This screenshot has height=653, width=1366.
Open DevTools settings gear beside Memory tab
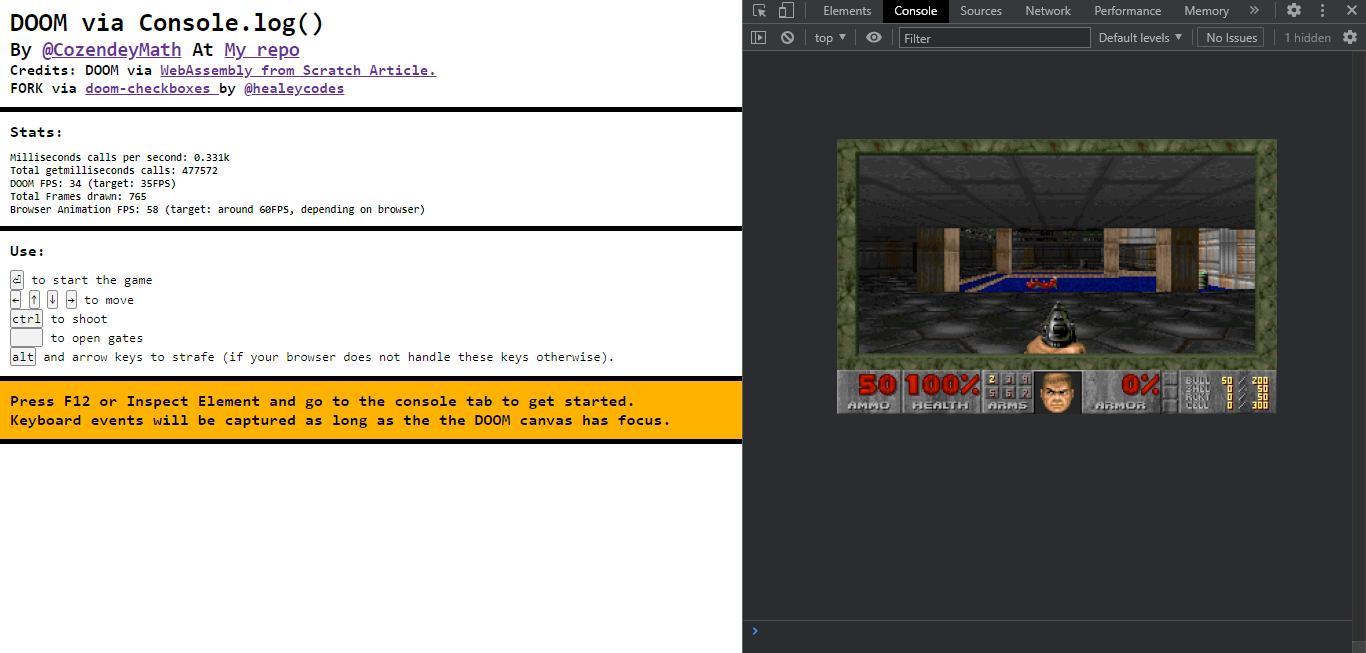pyautogui.click(x=1294, y=11)
